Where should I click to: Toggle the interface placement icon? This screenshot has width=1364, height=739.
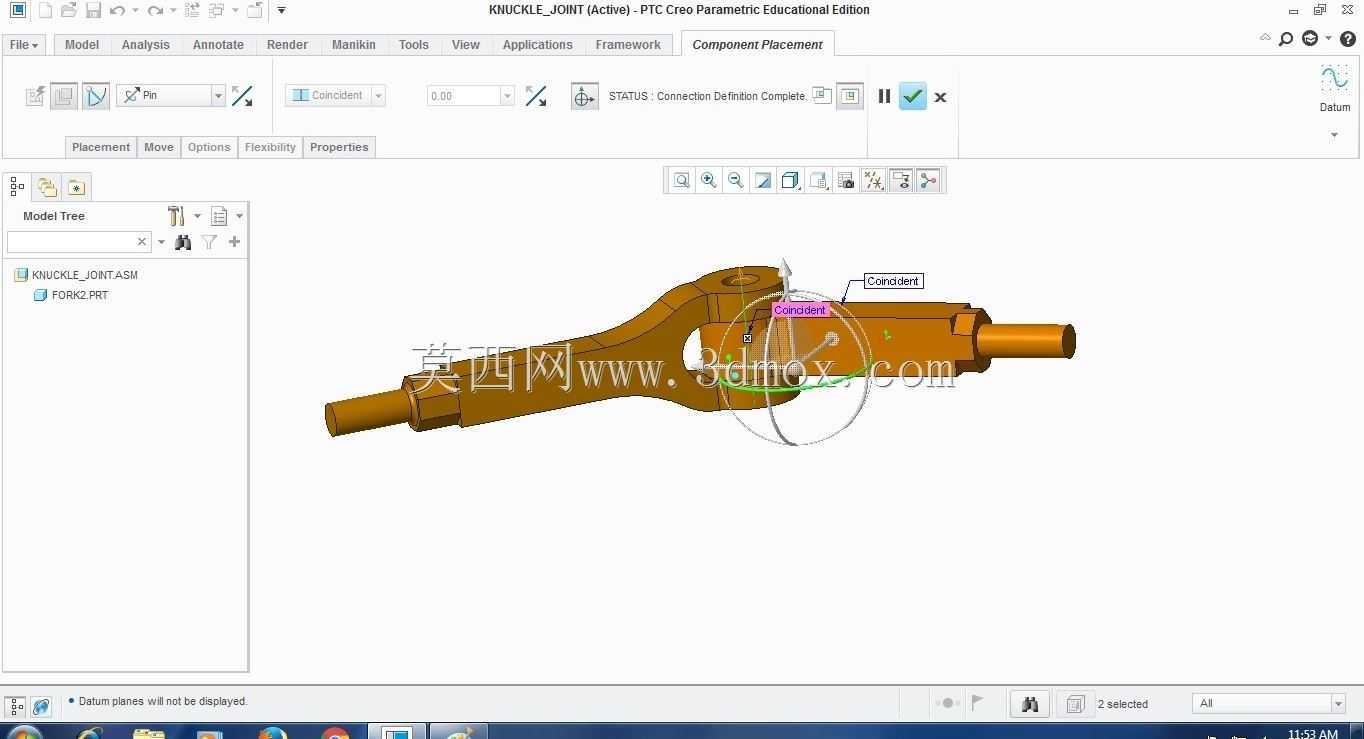35,96
